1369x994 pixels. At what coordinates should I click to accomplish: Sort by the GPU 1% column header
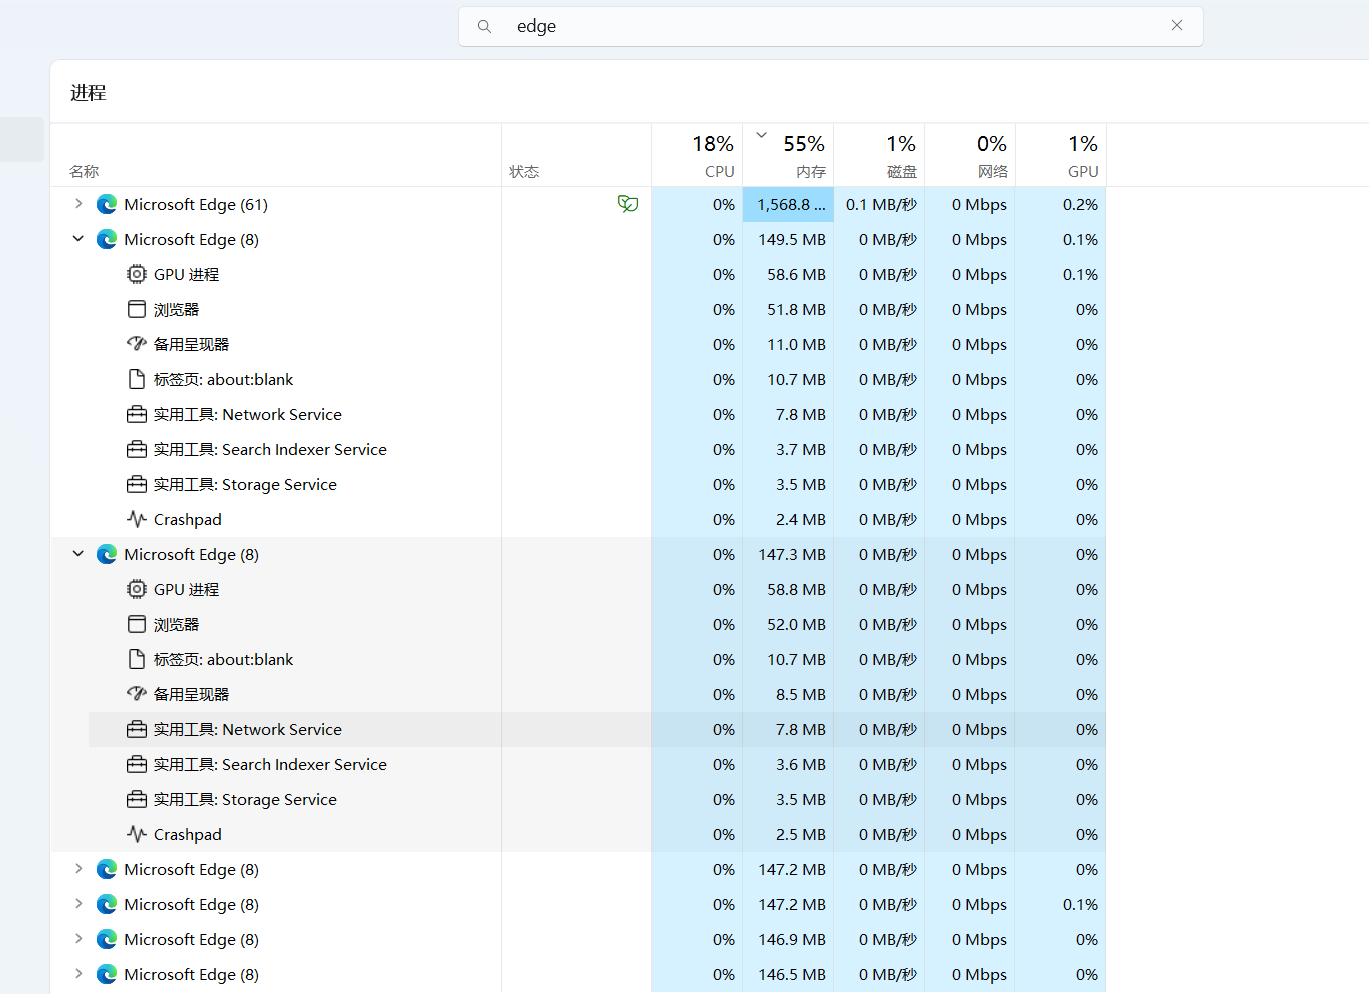click(x=1061, y=155)
